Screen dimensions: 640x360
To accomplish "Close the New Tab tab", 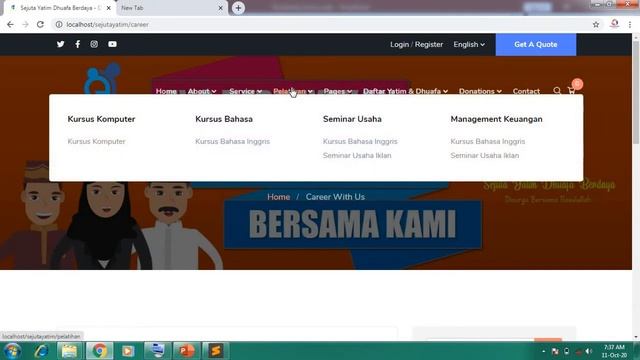I will [220, 8].
